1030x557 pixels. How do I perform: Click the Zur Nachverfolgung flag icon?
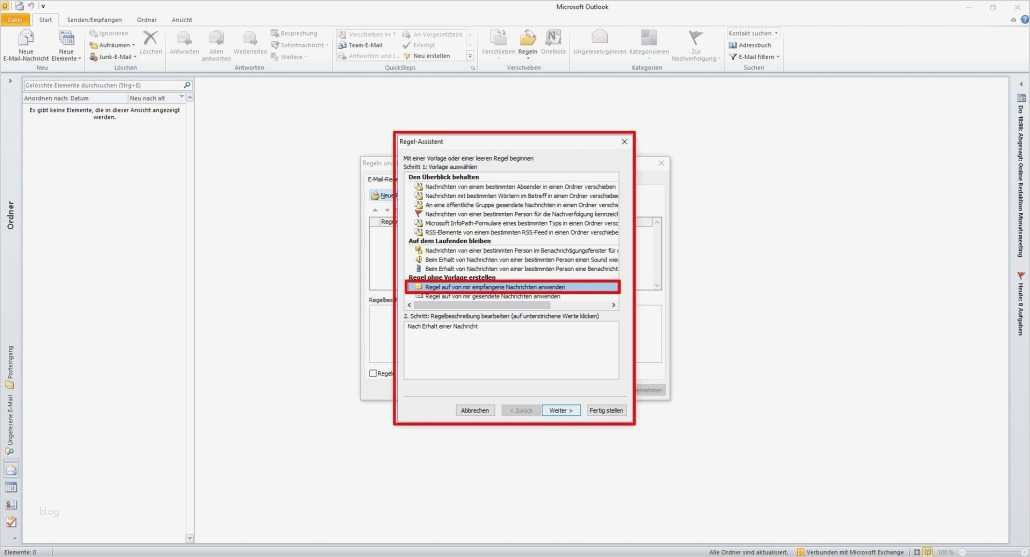tap(695, 37)
